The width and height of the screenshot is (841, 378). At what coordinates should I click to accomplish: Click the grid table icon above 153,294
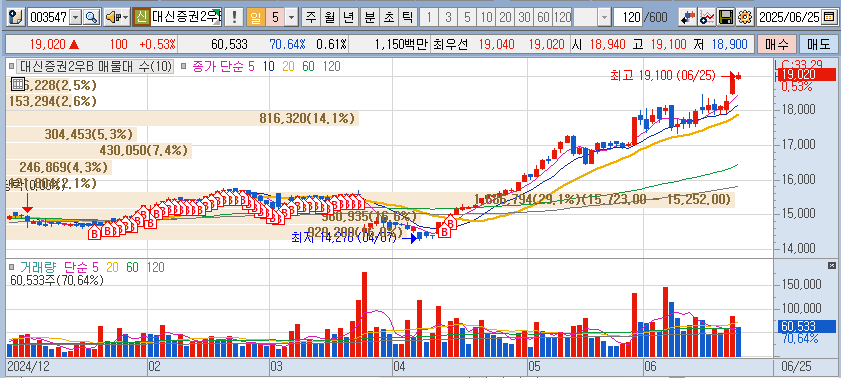(x=17, y=84)
